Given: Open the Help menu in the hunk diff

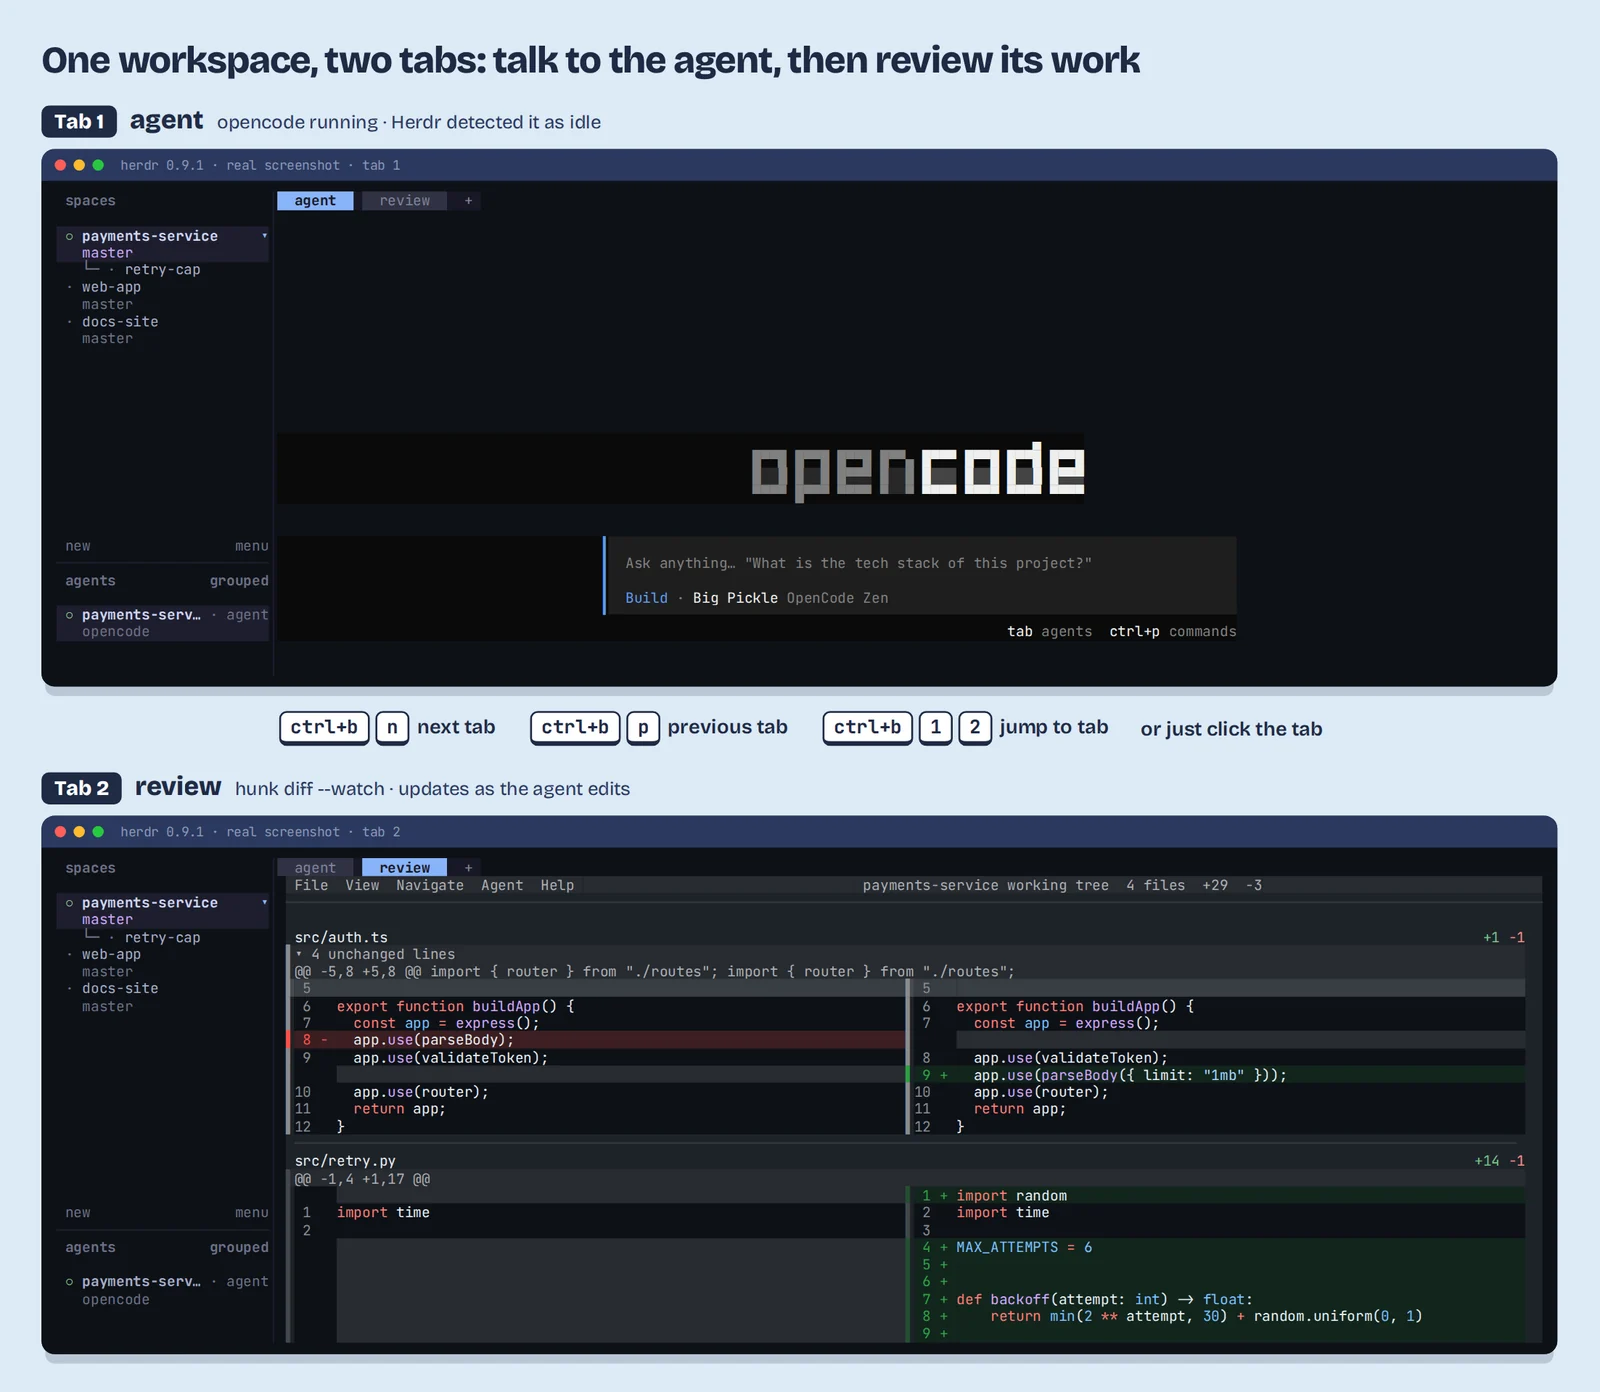Looking at the screenshot, I should coord(557,885).
